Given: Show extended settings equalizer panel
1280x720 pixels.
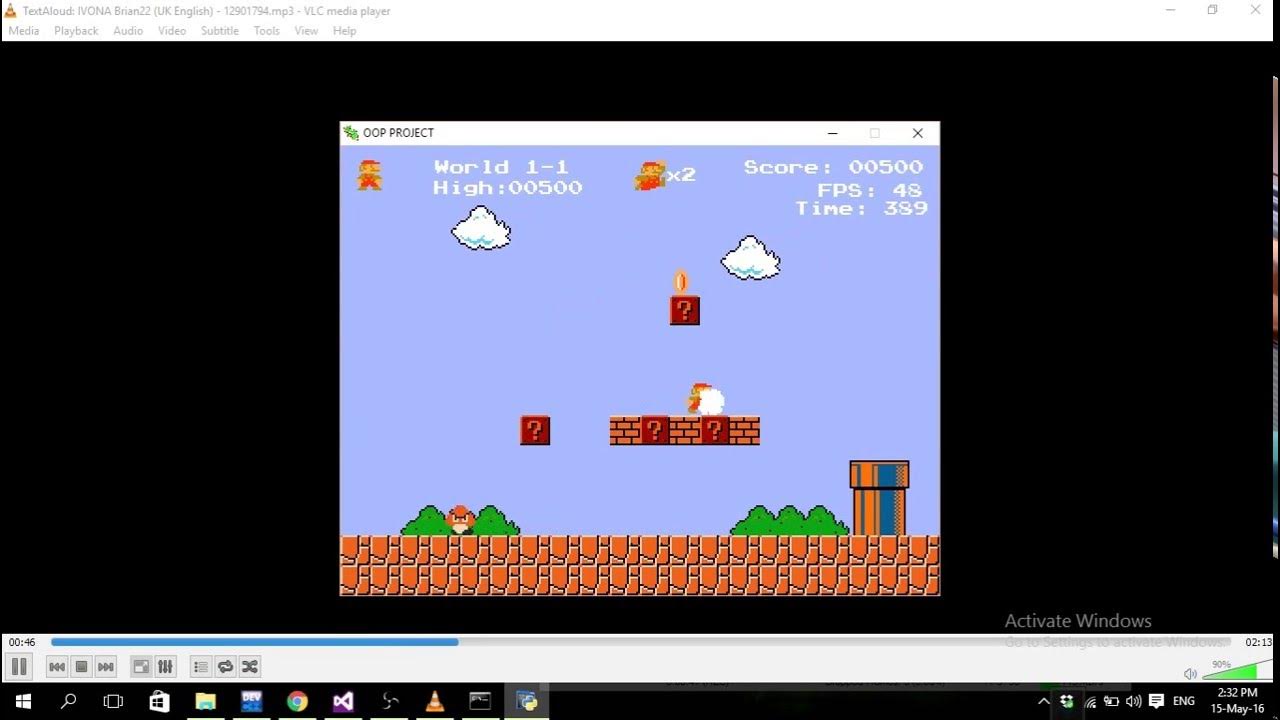Looking at the screenshot, I should tap(165, 667).
